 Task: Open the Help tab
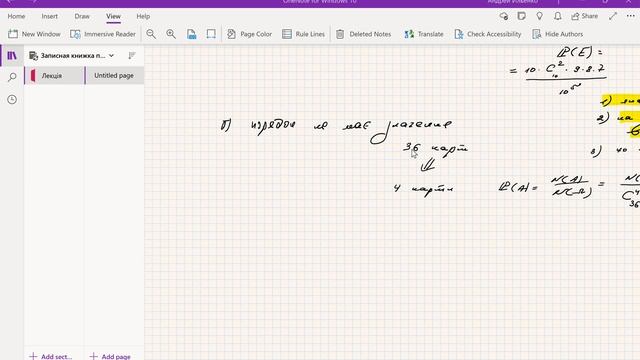coord(143,16)
